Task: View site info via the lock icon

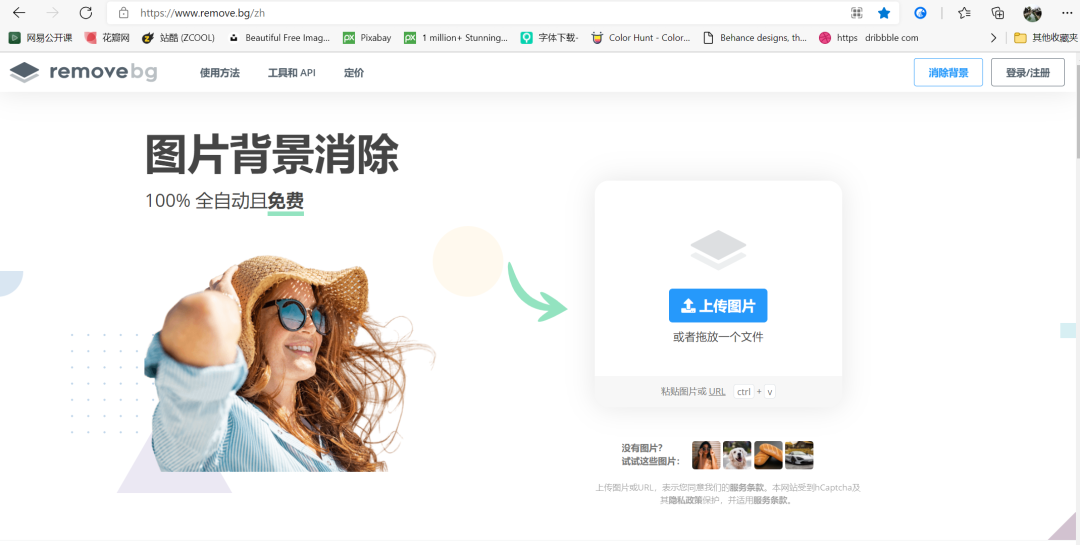Action: coord(123,12)
